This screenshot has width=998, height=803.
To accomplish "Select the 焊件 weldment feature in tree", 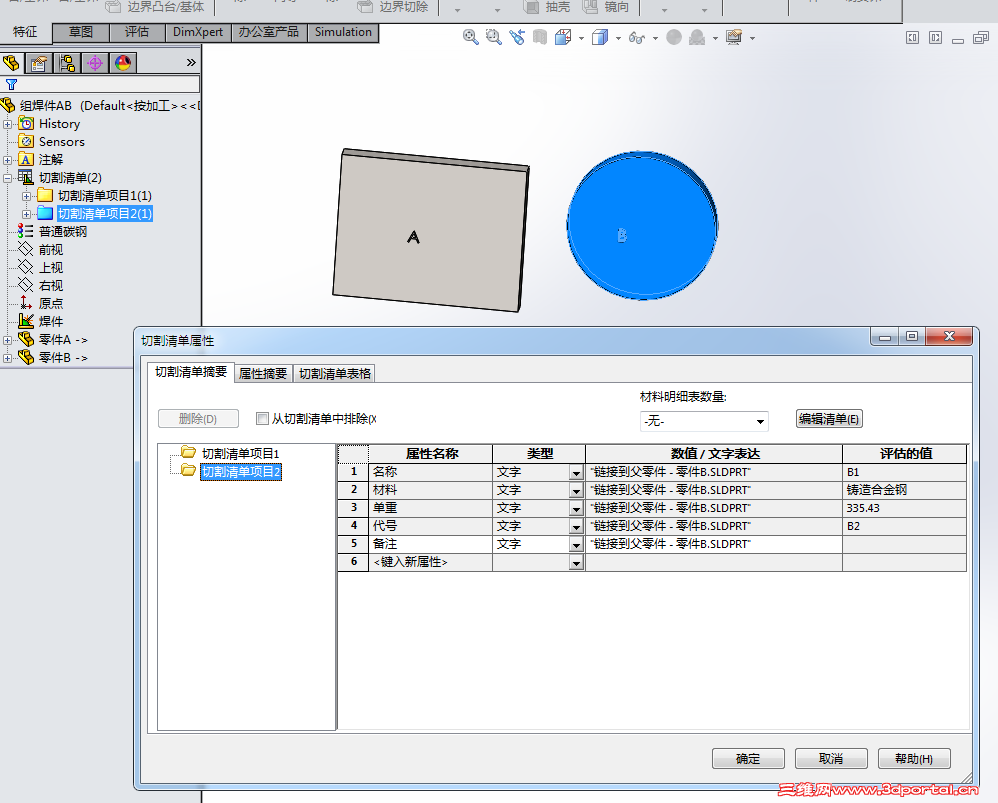I will click(51, 321).
